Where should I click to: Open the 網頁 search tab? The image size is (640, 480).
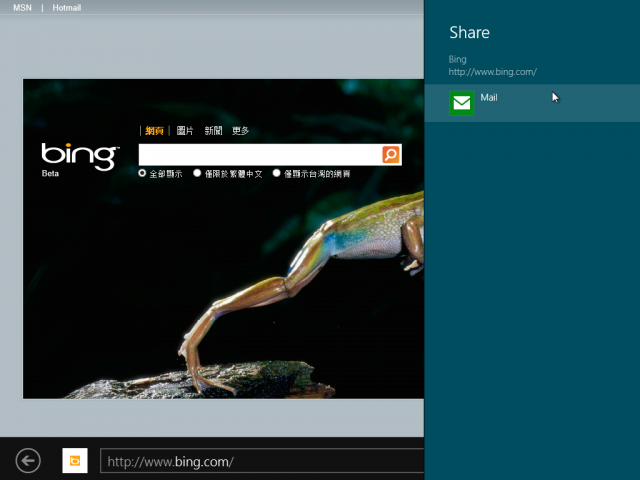click(x=154, y=131)
